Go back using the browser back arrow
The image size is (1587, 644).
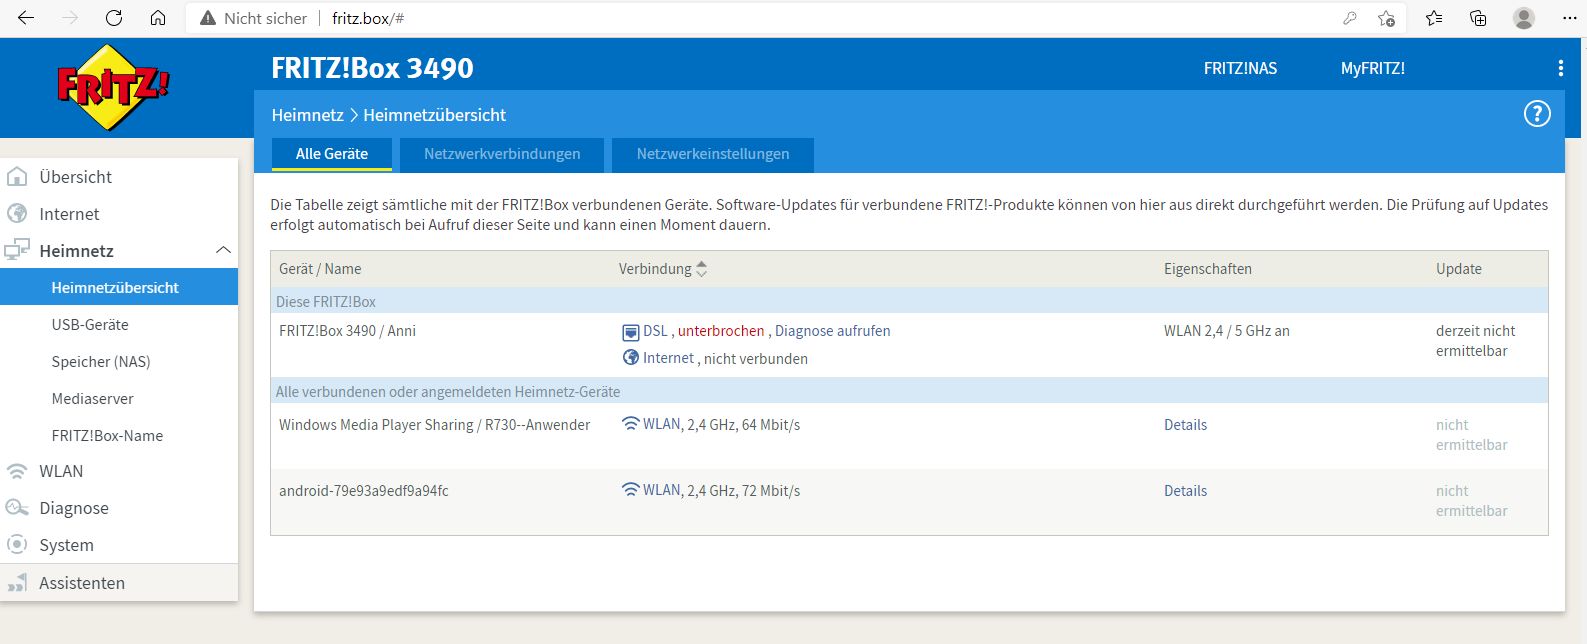pyautogui.click(x=26, y=18)
